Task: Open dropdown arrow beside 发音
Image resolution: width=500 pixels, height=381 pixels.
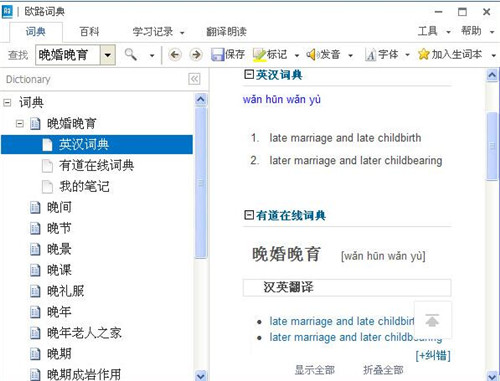Action: [x=350, y=55]
